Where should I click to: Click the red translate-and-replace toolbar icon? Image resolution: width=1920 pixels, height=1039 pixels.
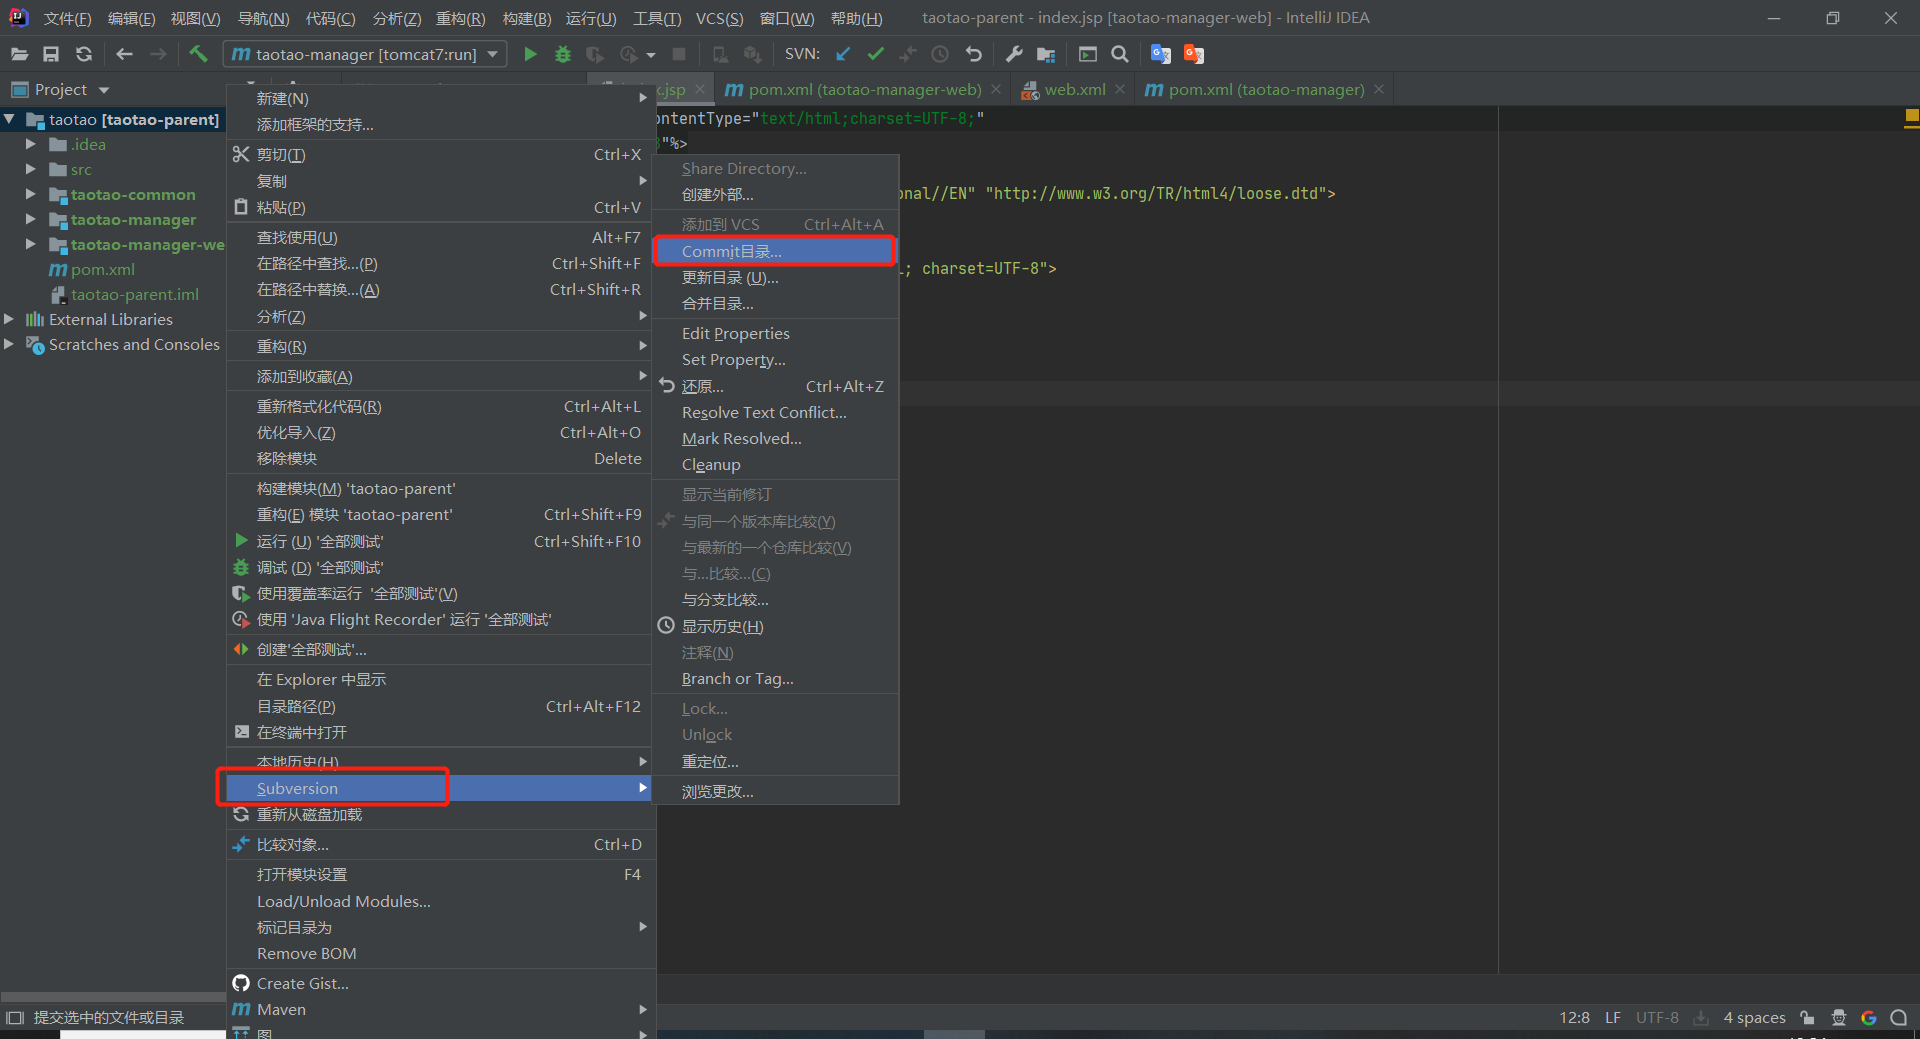click(x=1193, y=54)
